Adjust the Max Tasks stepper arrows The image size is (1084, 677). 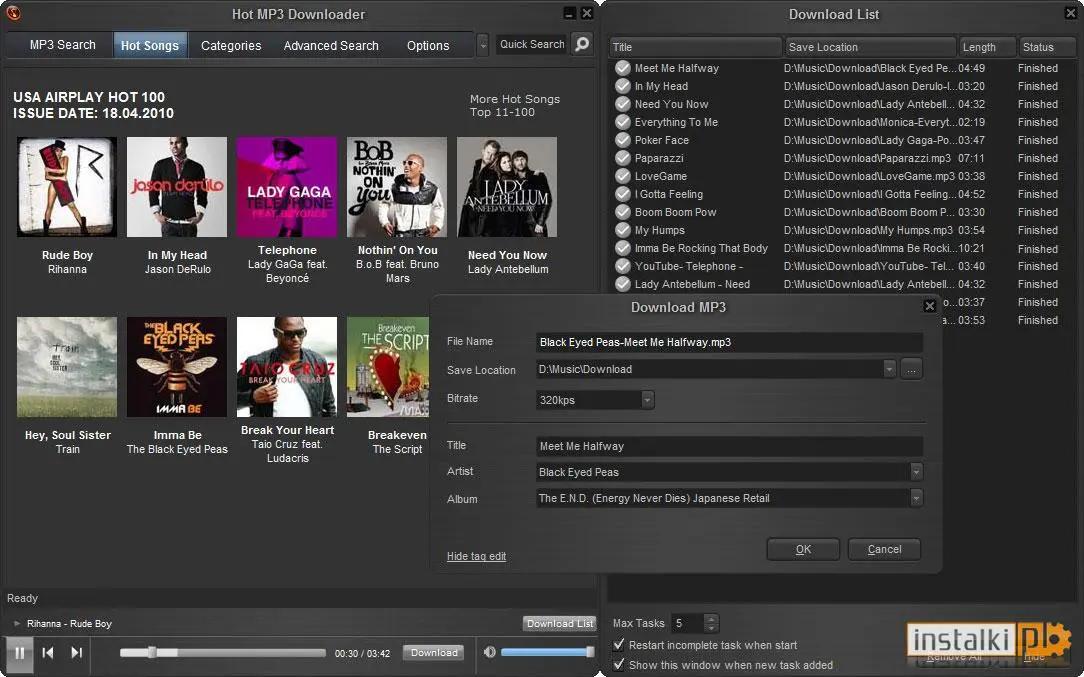[x=711, y=623]
